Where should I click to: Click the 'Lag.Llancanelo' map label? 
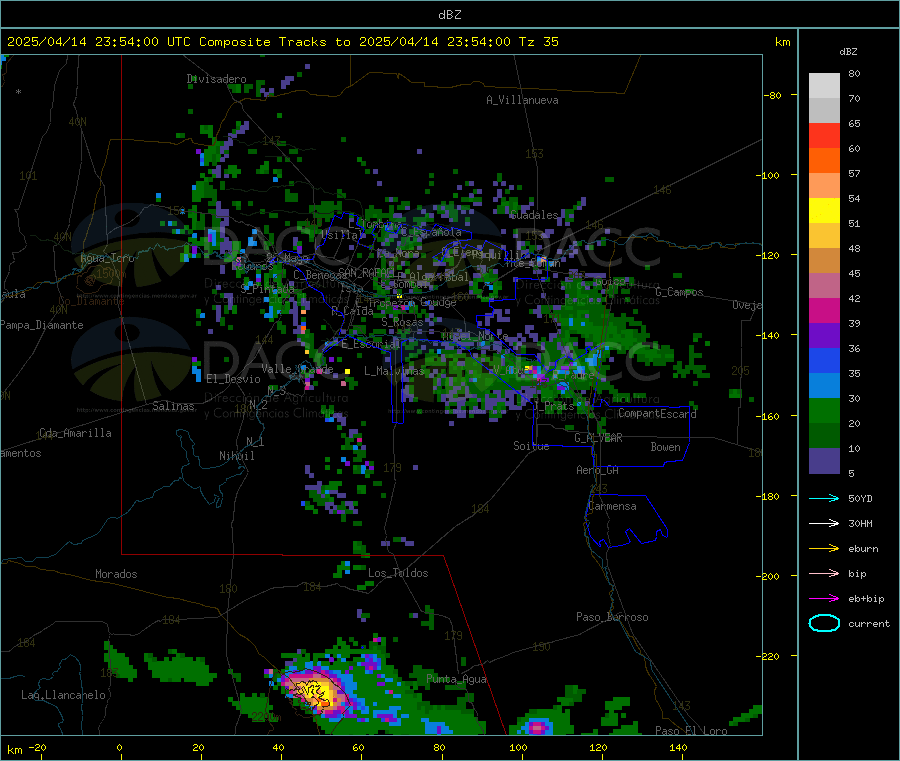pyautogui.click(x=63, y=695)
